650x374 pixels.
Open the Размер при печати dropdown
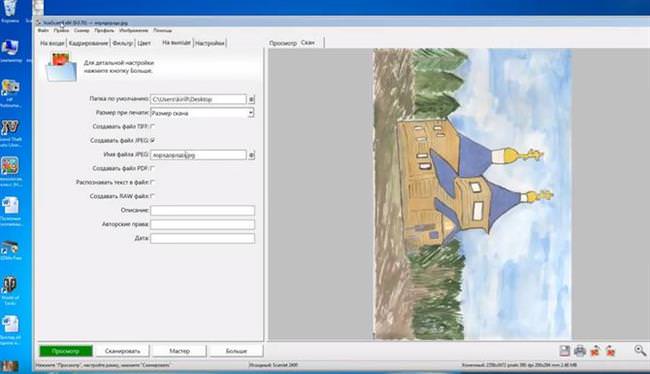coord(202,113)
